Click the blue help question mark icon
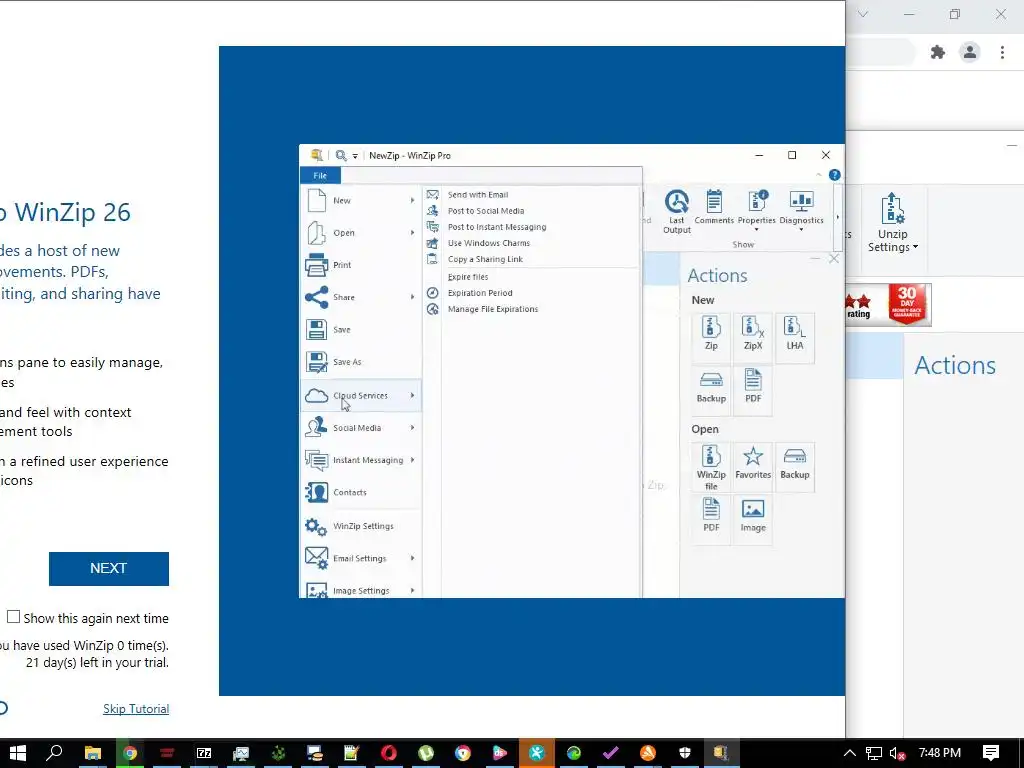1024x768 pixels. click(x=834, y=175)
